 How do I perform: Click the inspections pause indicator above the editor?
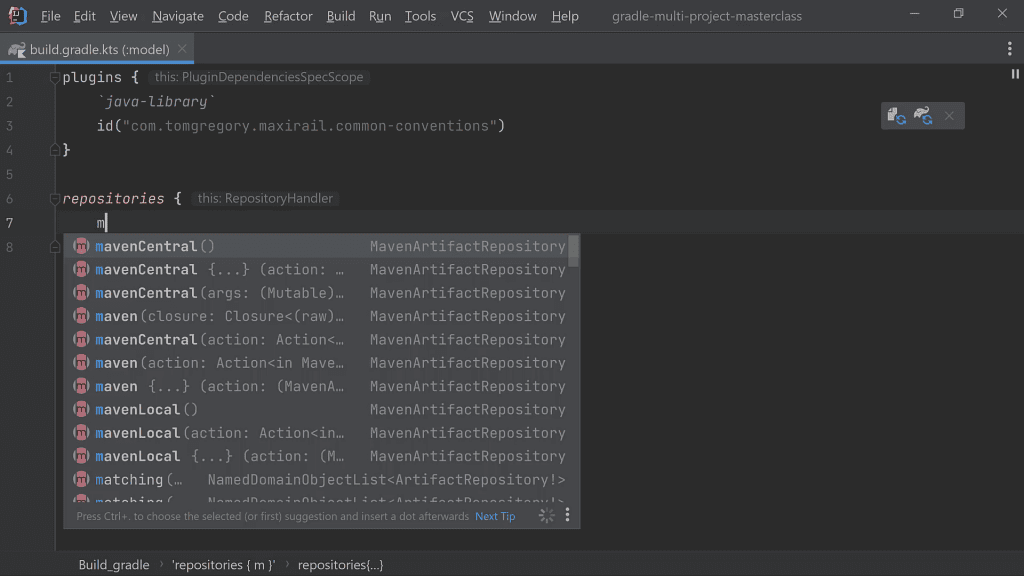tap(1014, 73)
